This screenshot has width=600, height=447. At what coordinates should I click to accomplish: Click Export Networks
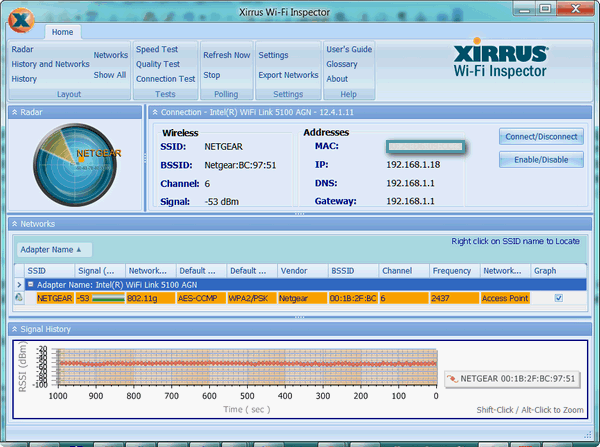tap(288, 75)
